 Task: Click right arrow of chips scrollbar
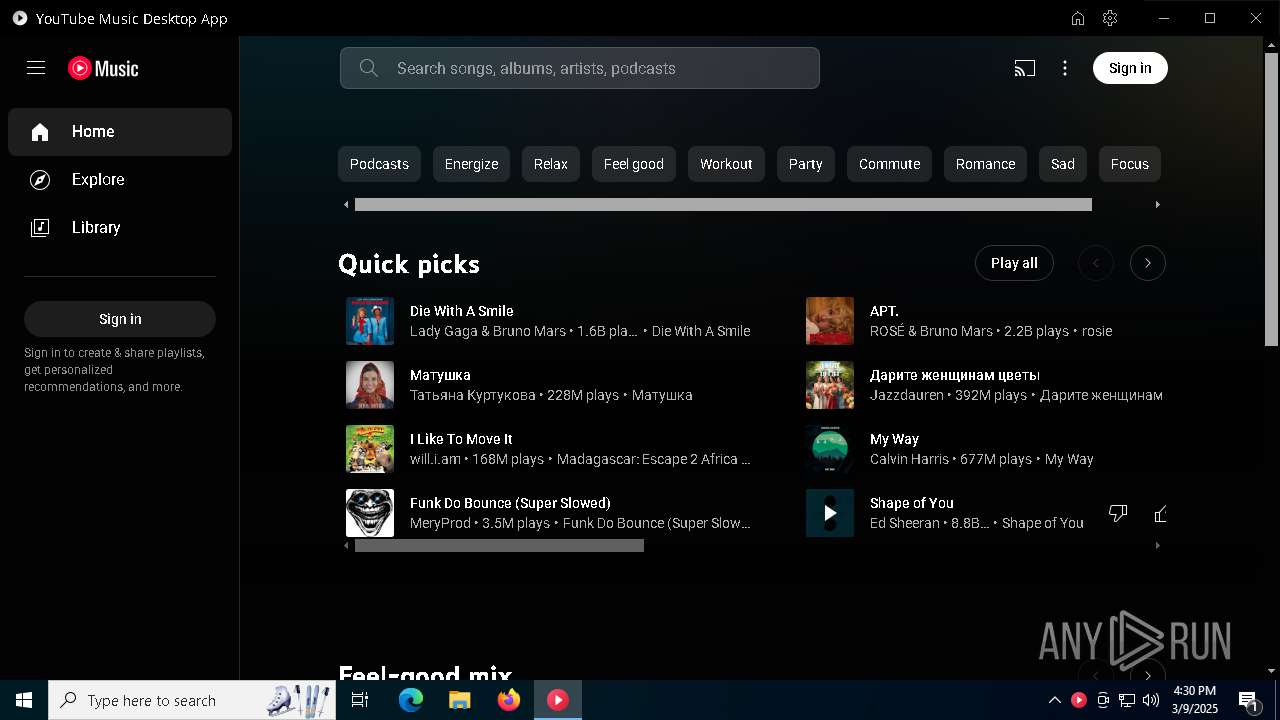point(1158,205)
